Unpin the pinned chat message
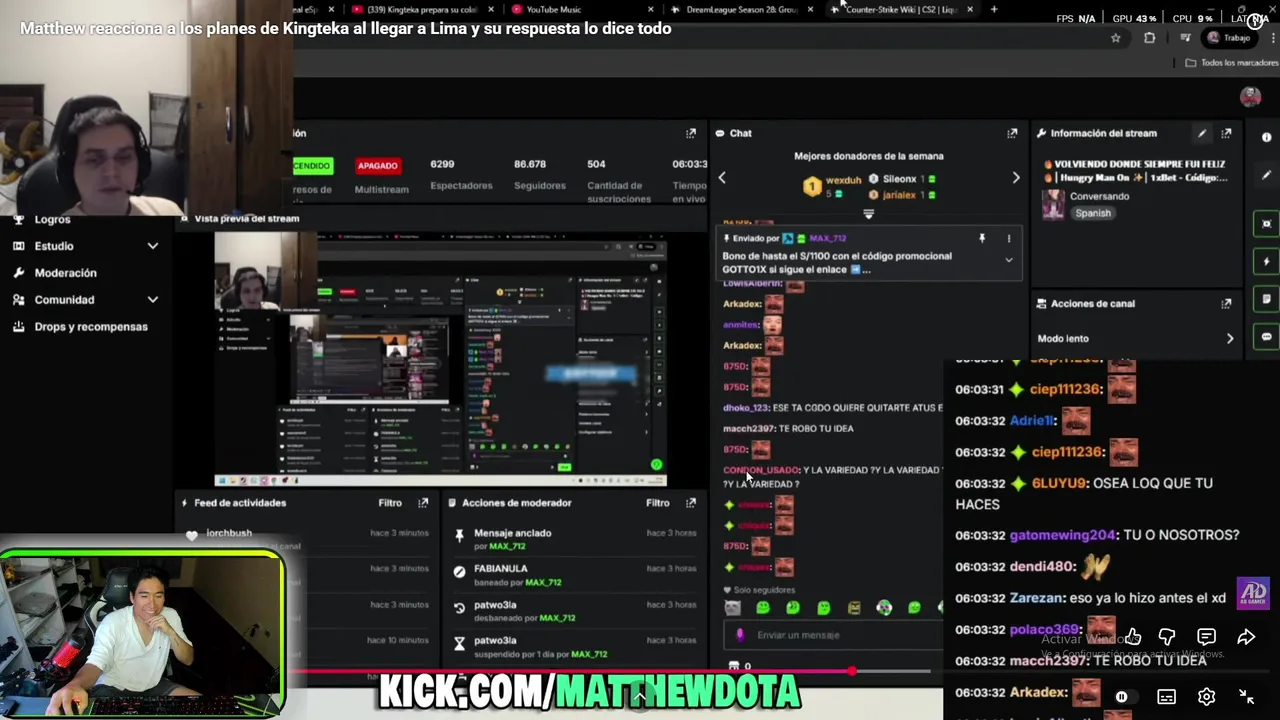The height and width of the screenshot is (720, 1280). pos(982,238)
